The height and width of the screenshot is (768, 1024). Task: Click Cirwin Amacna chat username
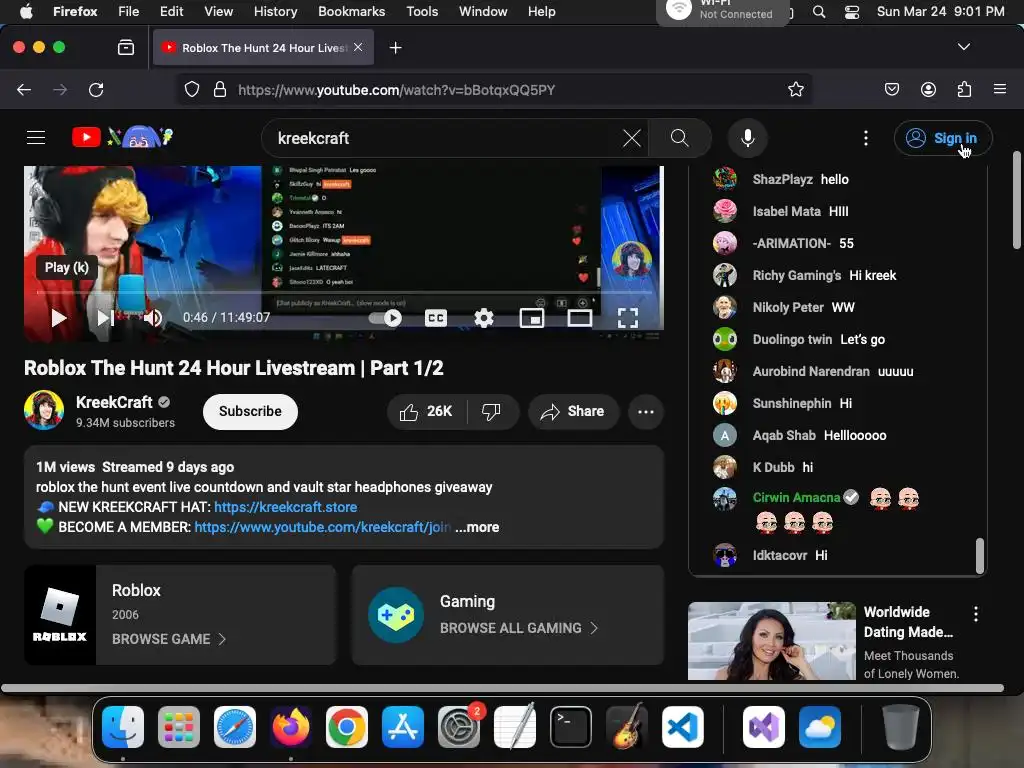(796, 498)
